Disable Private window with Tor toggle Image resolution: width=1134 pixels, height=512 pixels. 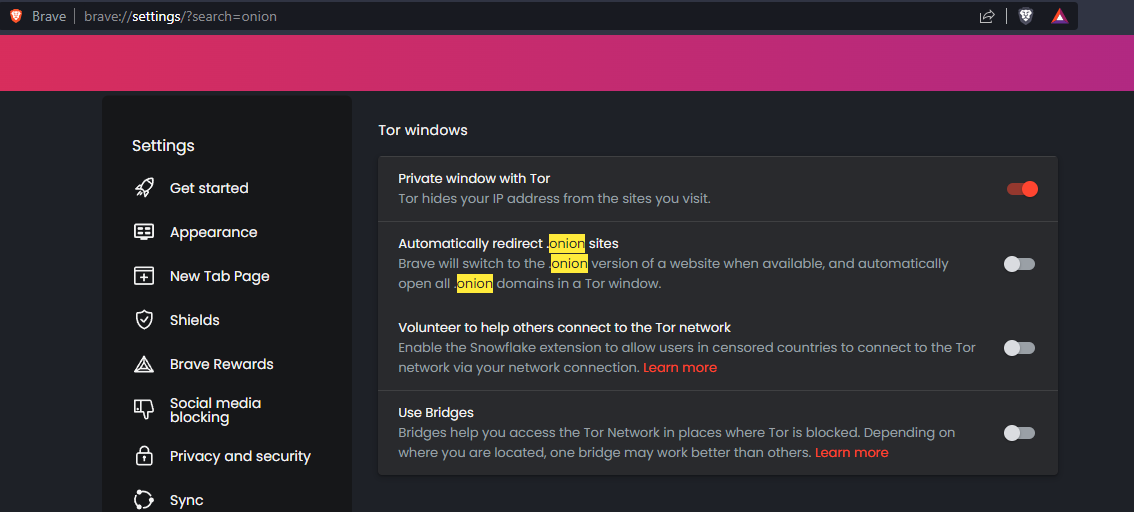(x=1022, y=189)
